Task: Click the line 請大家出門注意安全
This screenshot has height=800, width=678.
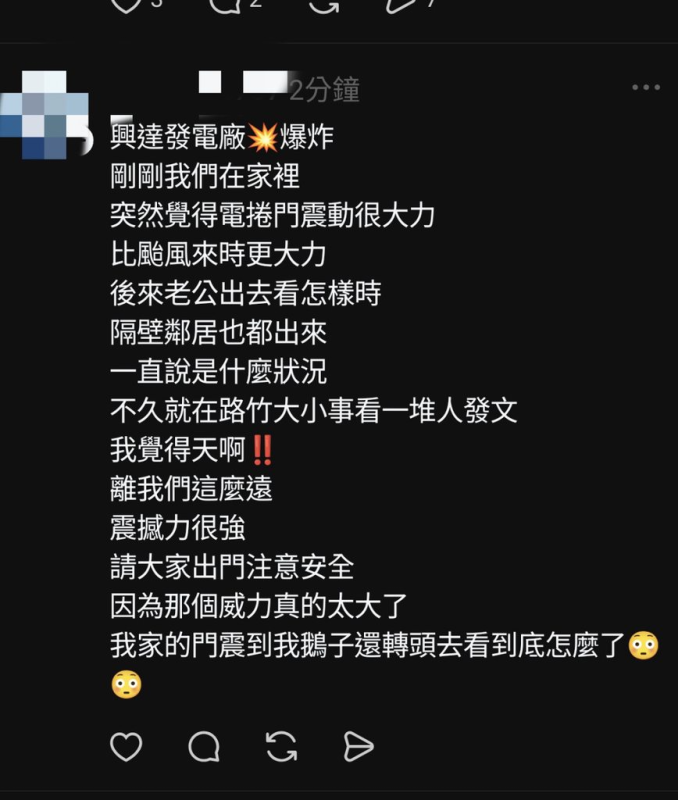Action: click(x=232, y=567)
